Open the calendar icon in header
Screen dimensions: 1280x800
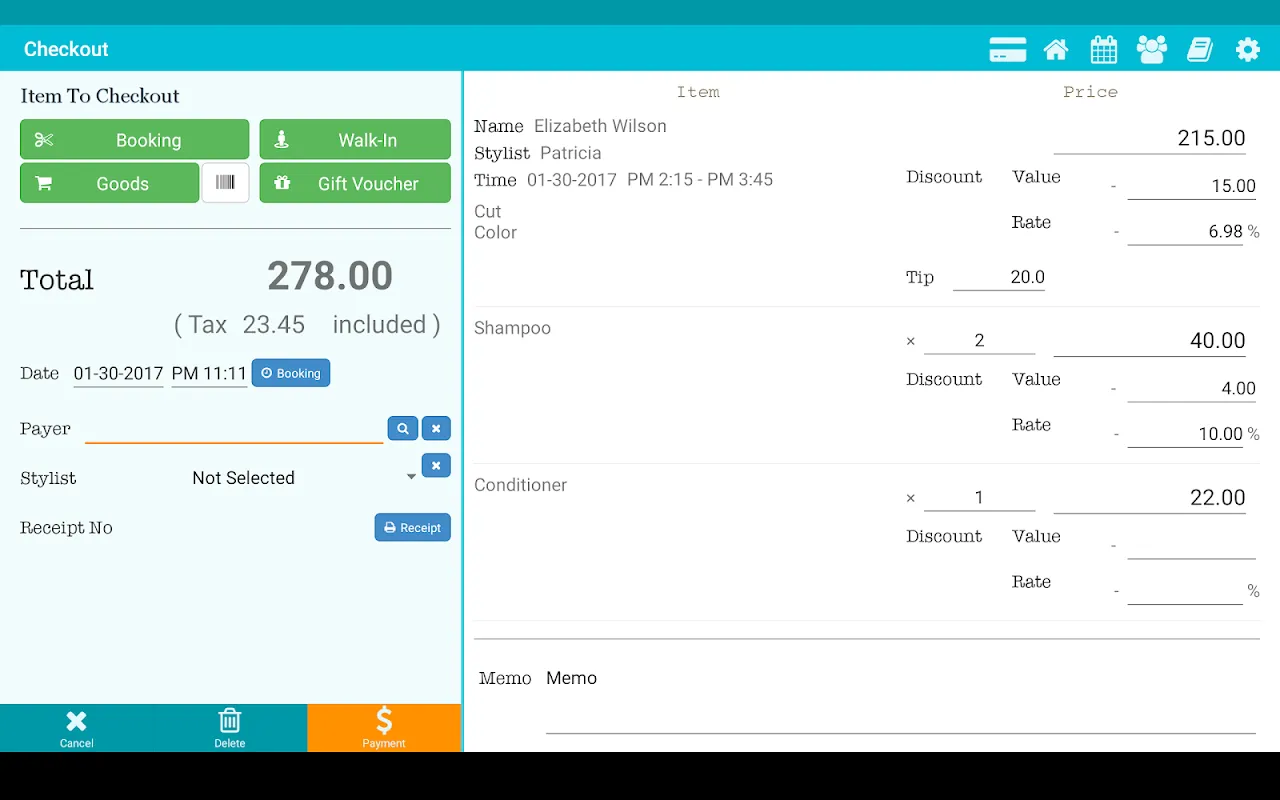point(1103,49)
